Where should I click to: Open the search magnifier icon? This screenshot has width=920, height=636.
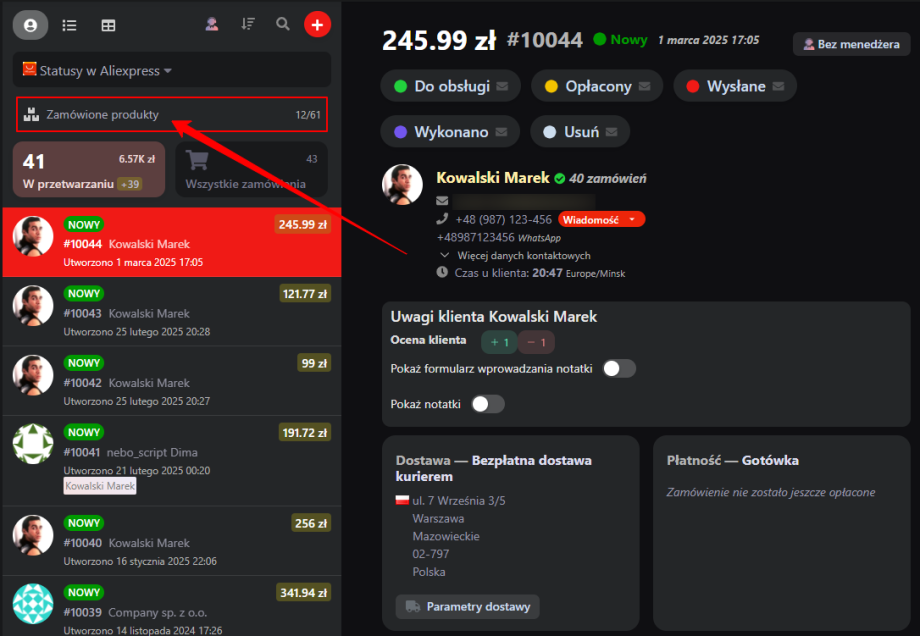coord(283,25)
